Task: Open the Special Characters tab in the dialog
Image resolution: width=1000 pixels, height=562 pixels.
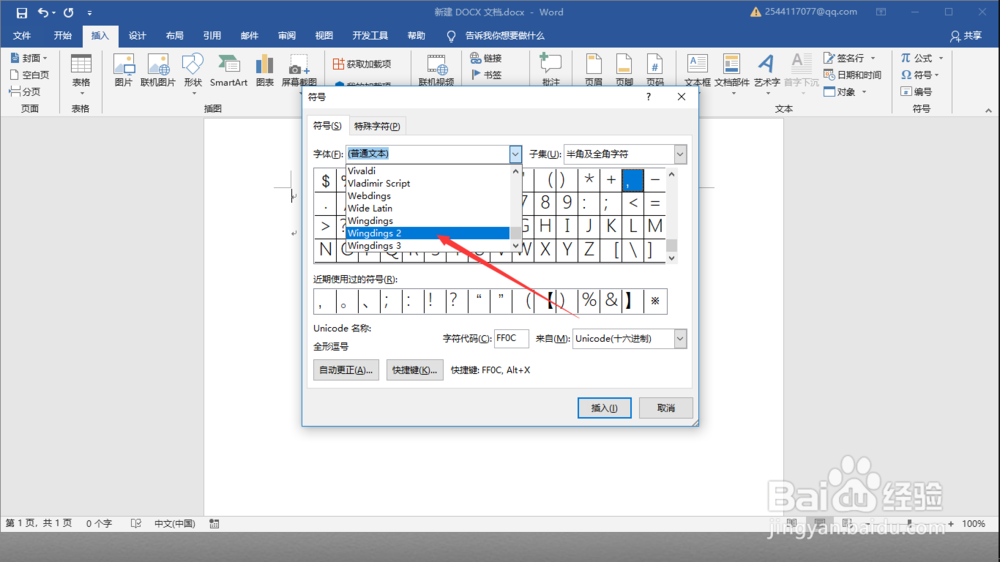Action: click(x=377, y=126)
